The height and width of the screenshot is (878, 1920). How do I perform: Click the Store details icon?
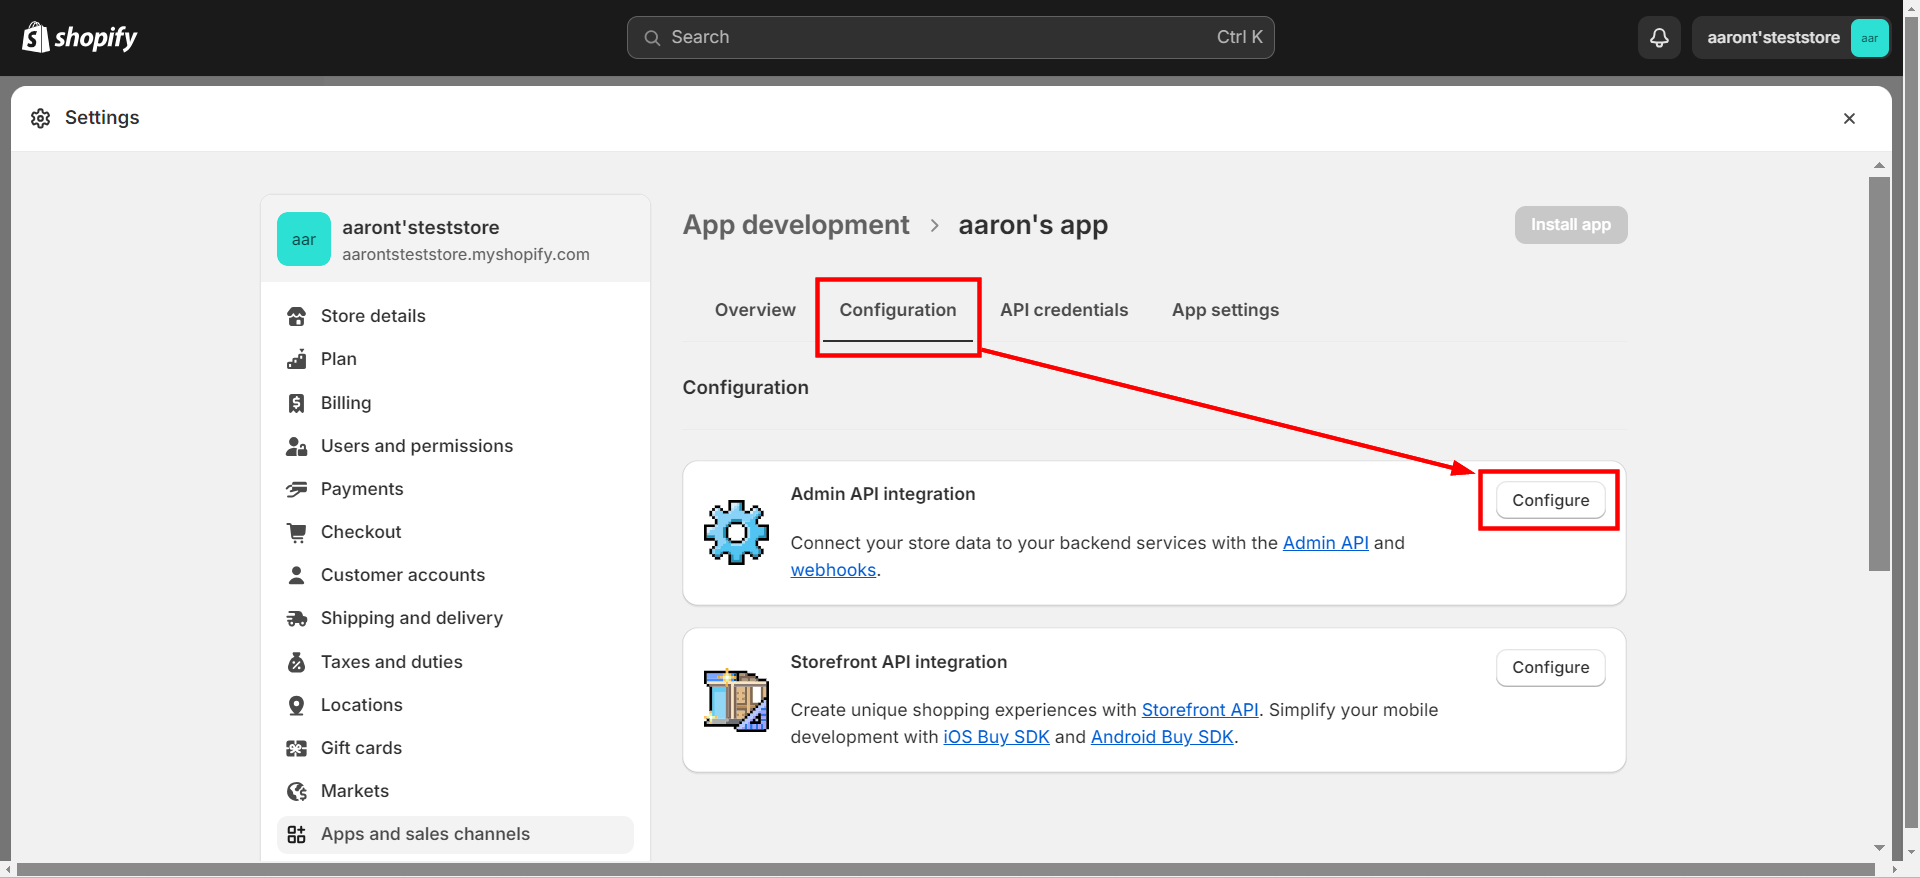[297, 316]
